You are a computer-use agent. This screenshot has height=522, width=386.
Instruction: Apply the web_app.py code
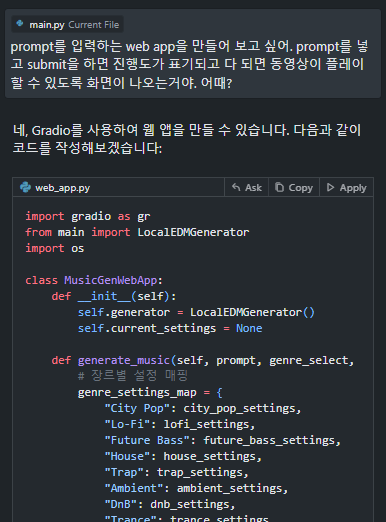347,188
